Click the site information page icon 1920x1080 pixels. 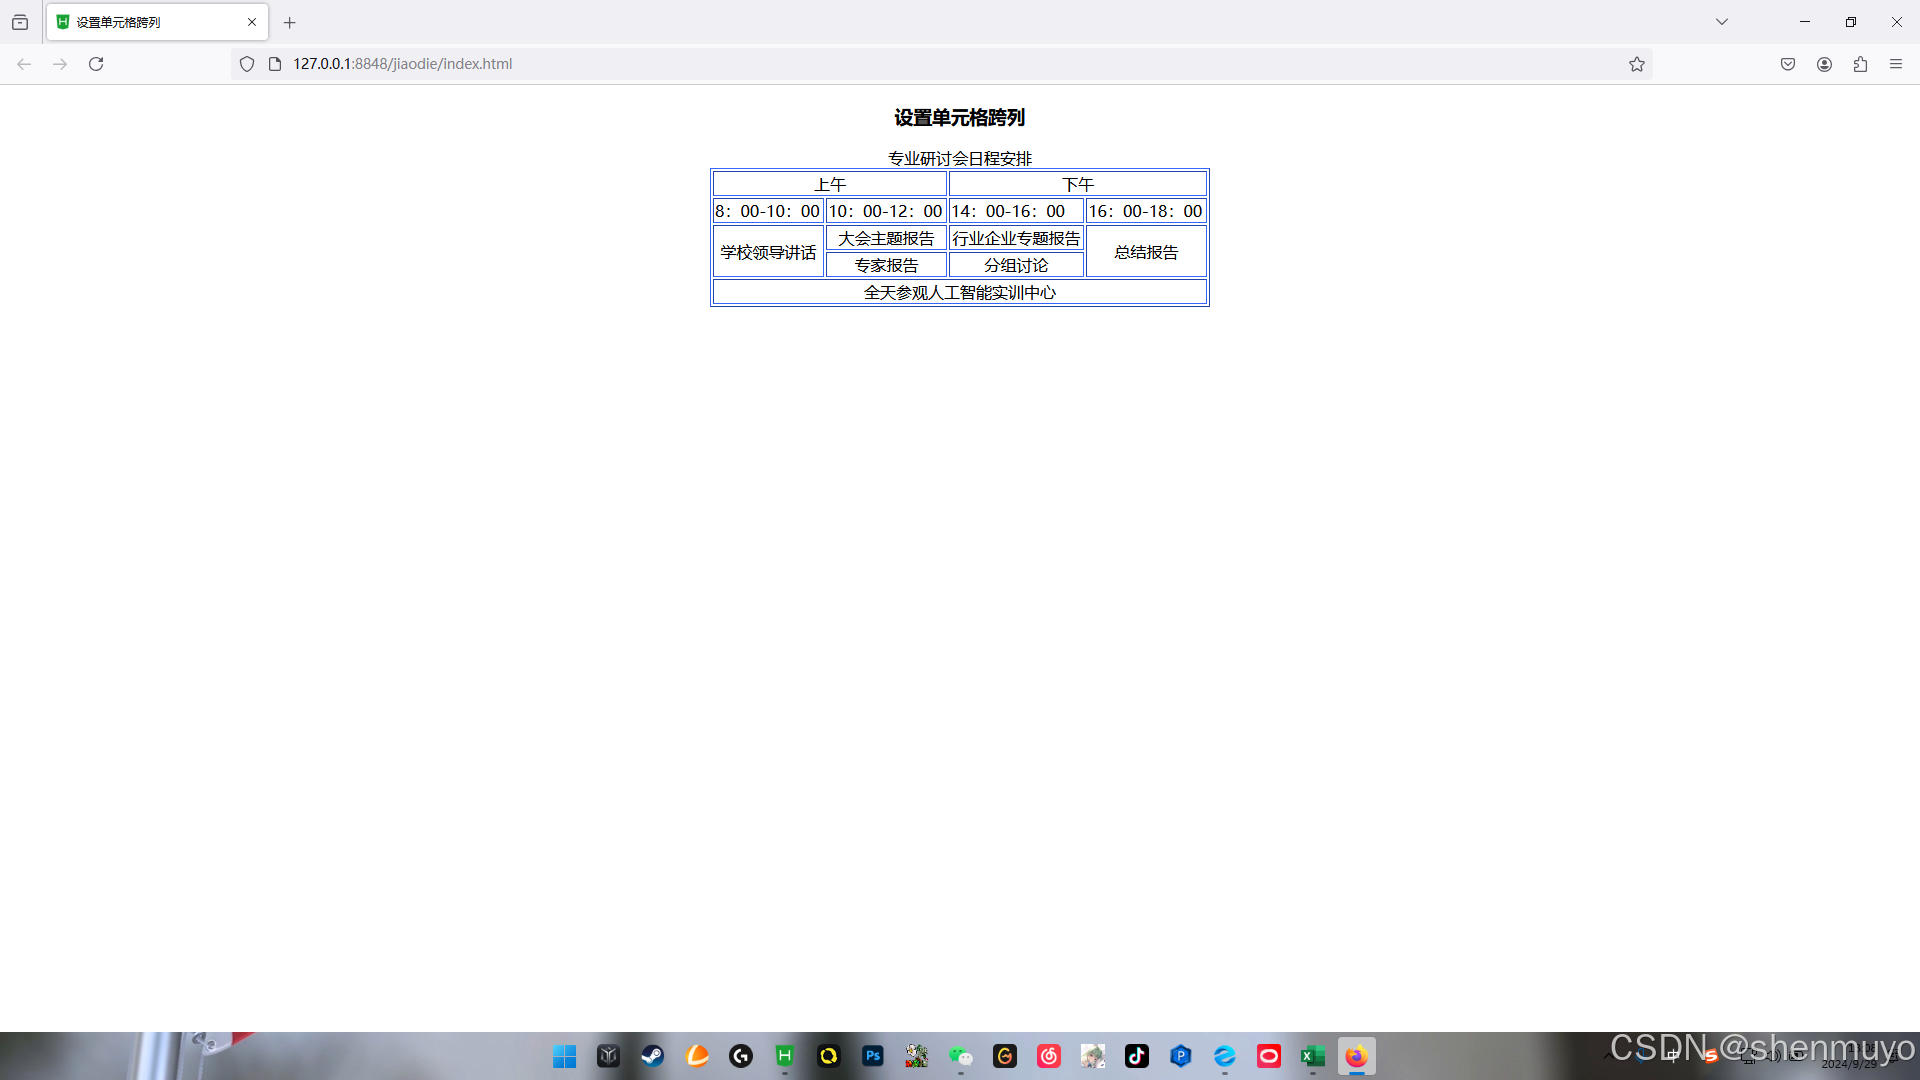pyautogui.click(x=275, y=64)
